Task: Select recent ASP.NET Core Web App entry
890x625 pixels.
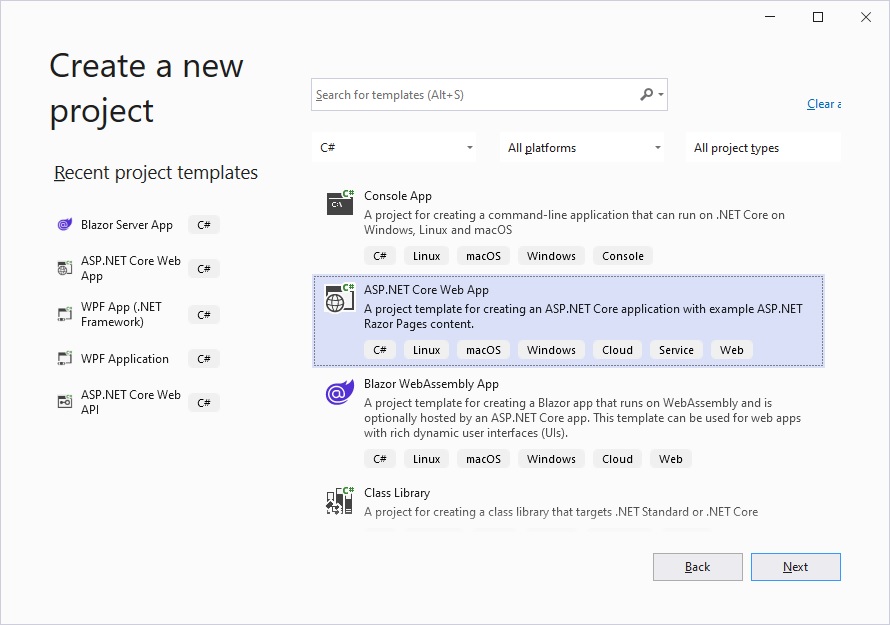Action: point(130,268)
